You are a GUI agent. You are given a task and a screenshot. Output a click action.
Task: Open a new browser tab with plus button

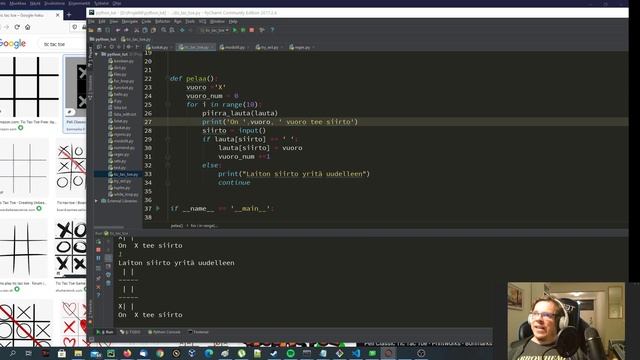(69, 15)
